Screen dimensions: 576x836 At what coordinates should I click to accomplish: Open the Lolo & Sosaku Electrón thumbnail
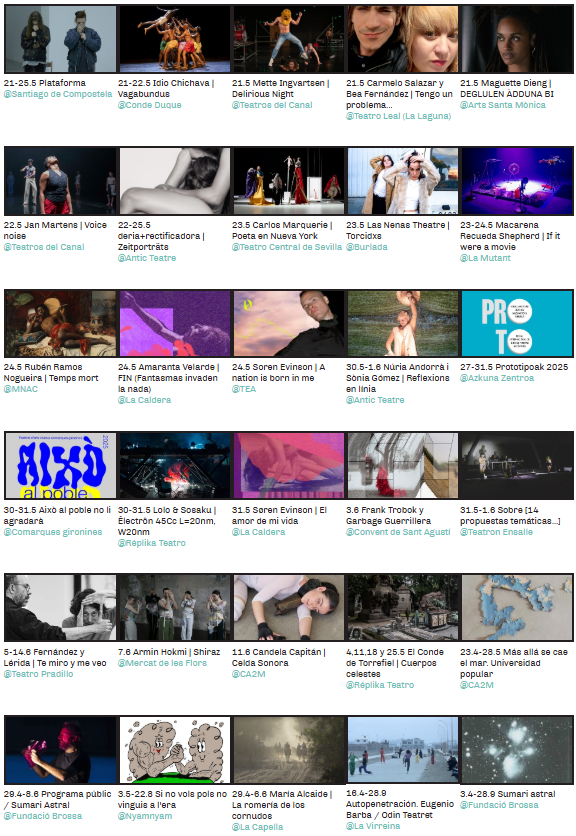[x=174, y=466]
